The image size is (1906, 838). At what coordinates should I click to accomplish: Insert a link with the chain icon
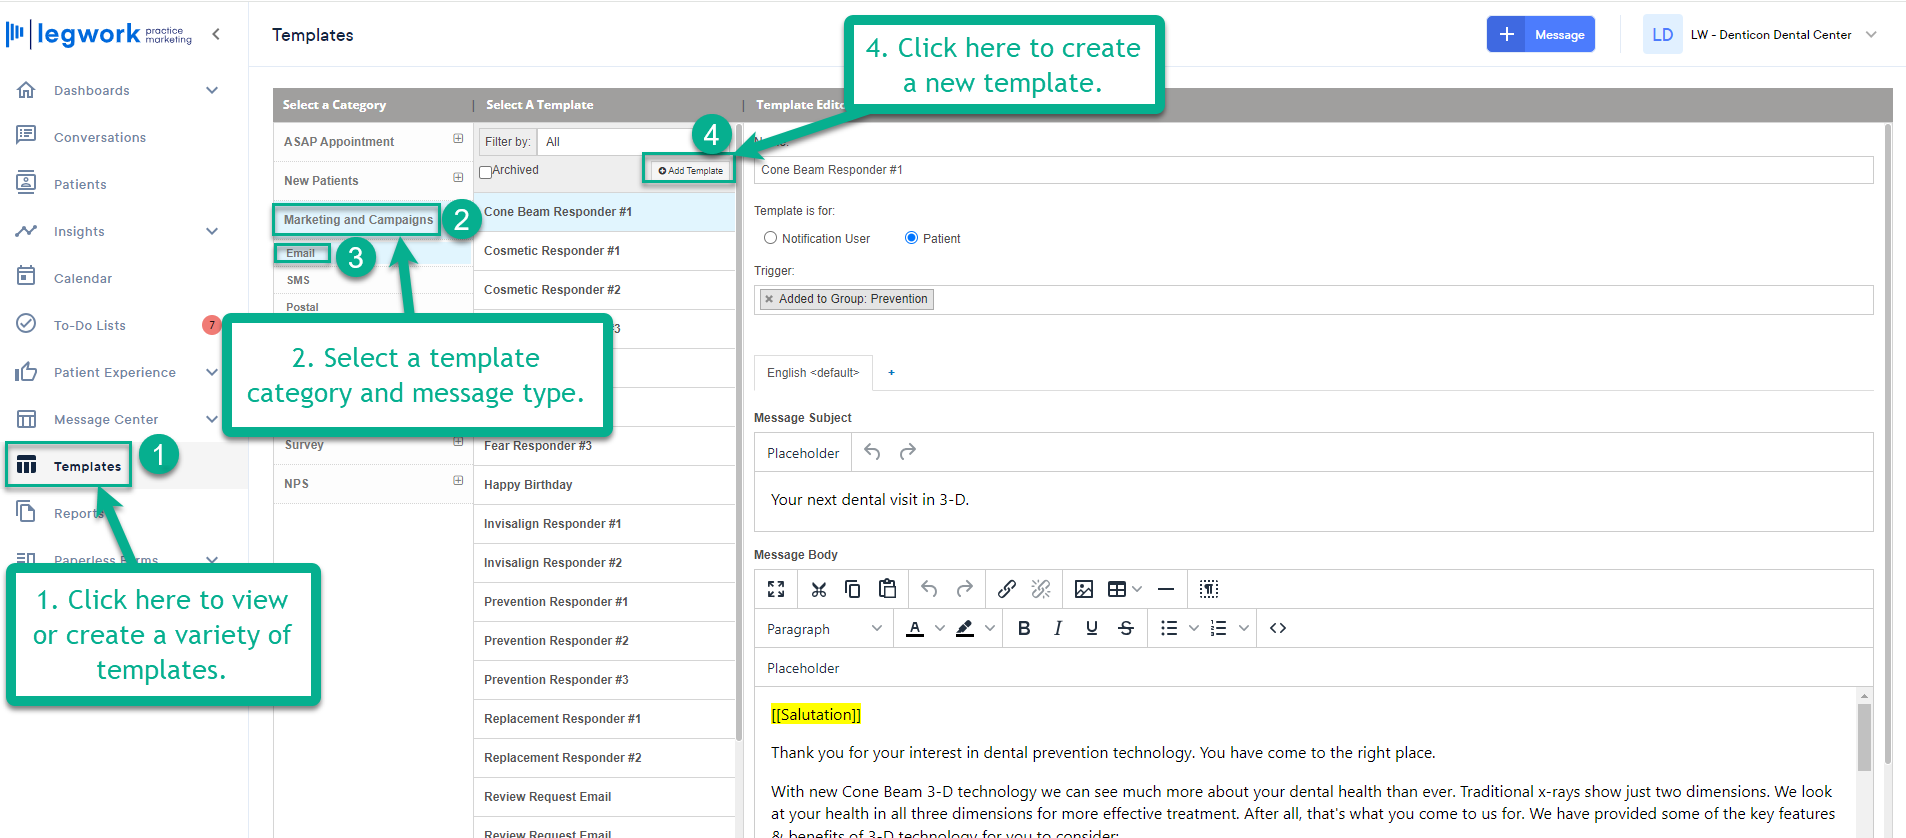[x=1007, y=589]
